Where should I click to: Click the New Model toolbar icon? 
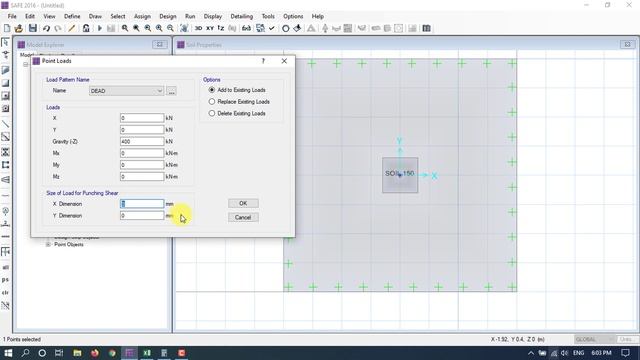pyautogui.click(x=7, y=28)
